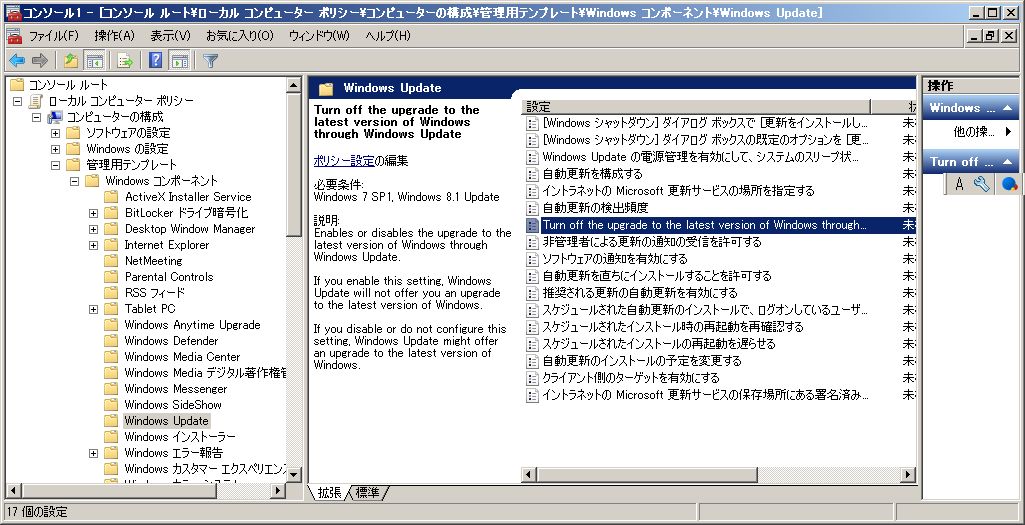This screenshot has width=1025, height=525.
Task: Restore the inner MMC child window button
Action: coord(990,37)
